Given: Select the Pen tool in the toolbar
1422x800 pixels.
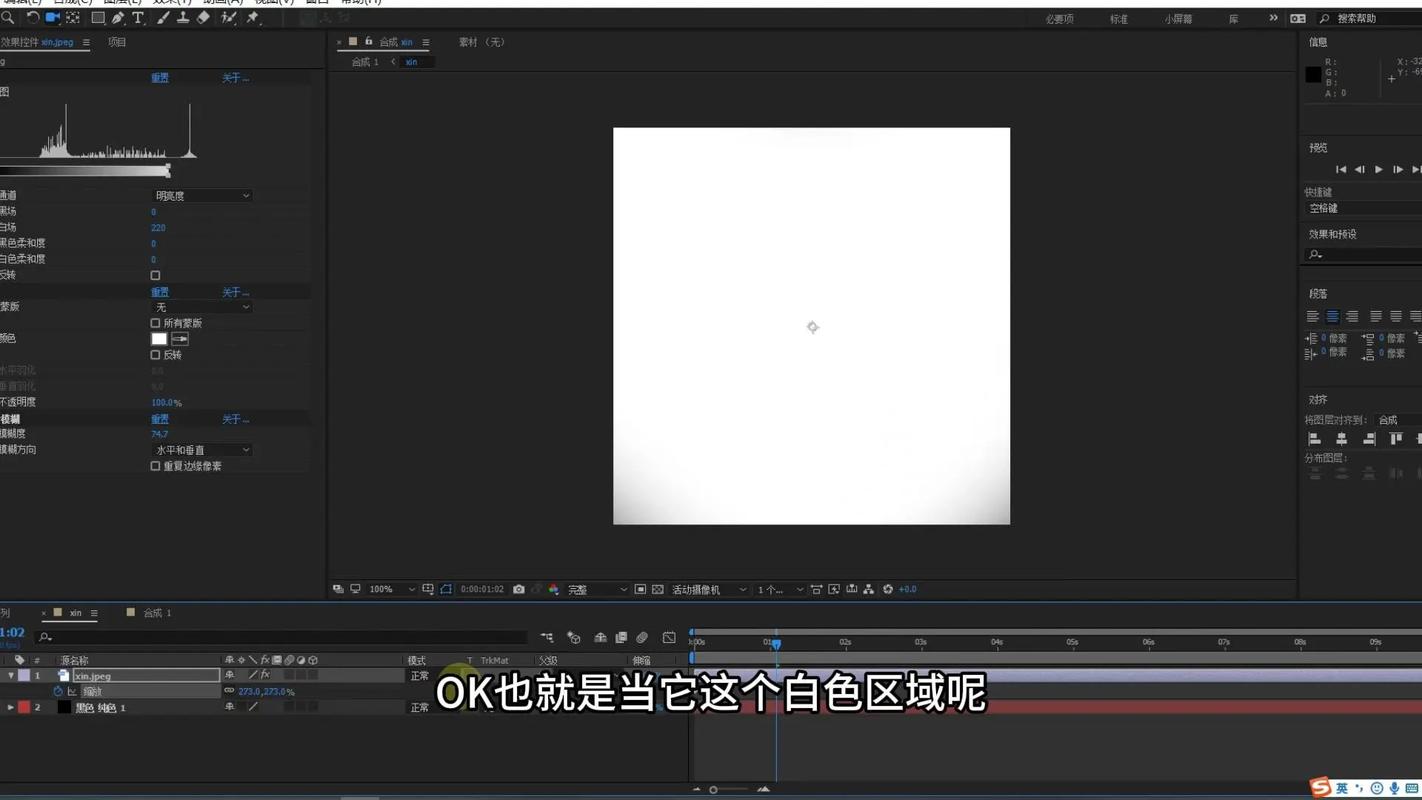Looking at the screenshot, I should tap(117, 17).
